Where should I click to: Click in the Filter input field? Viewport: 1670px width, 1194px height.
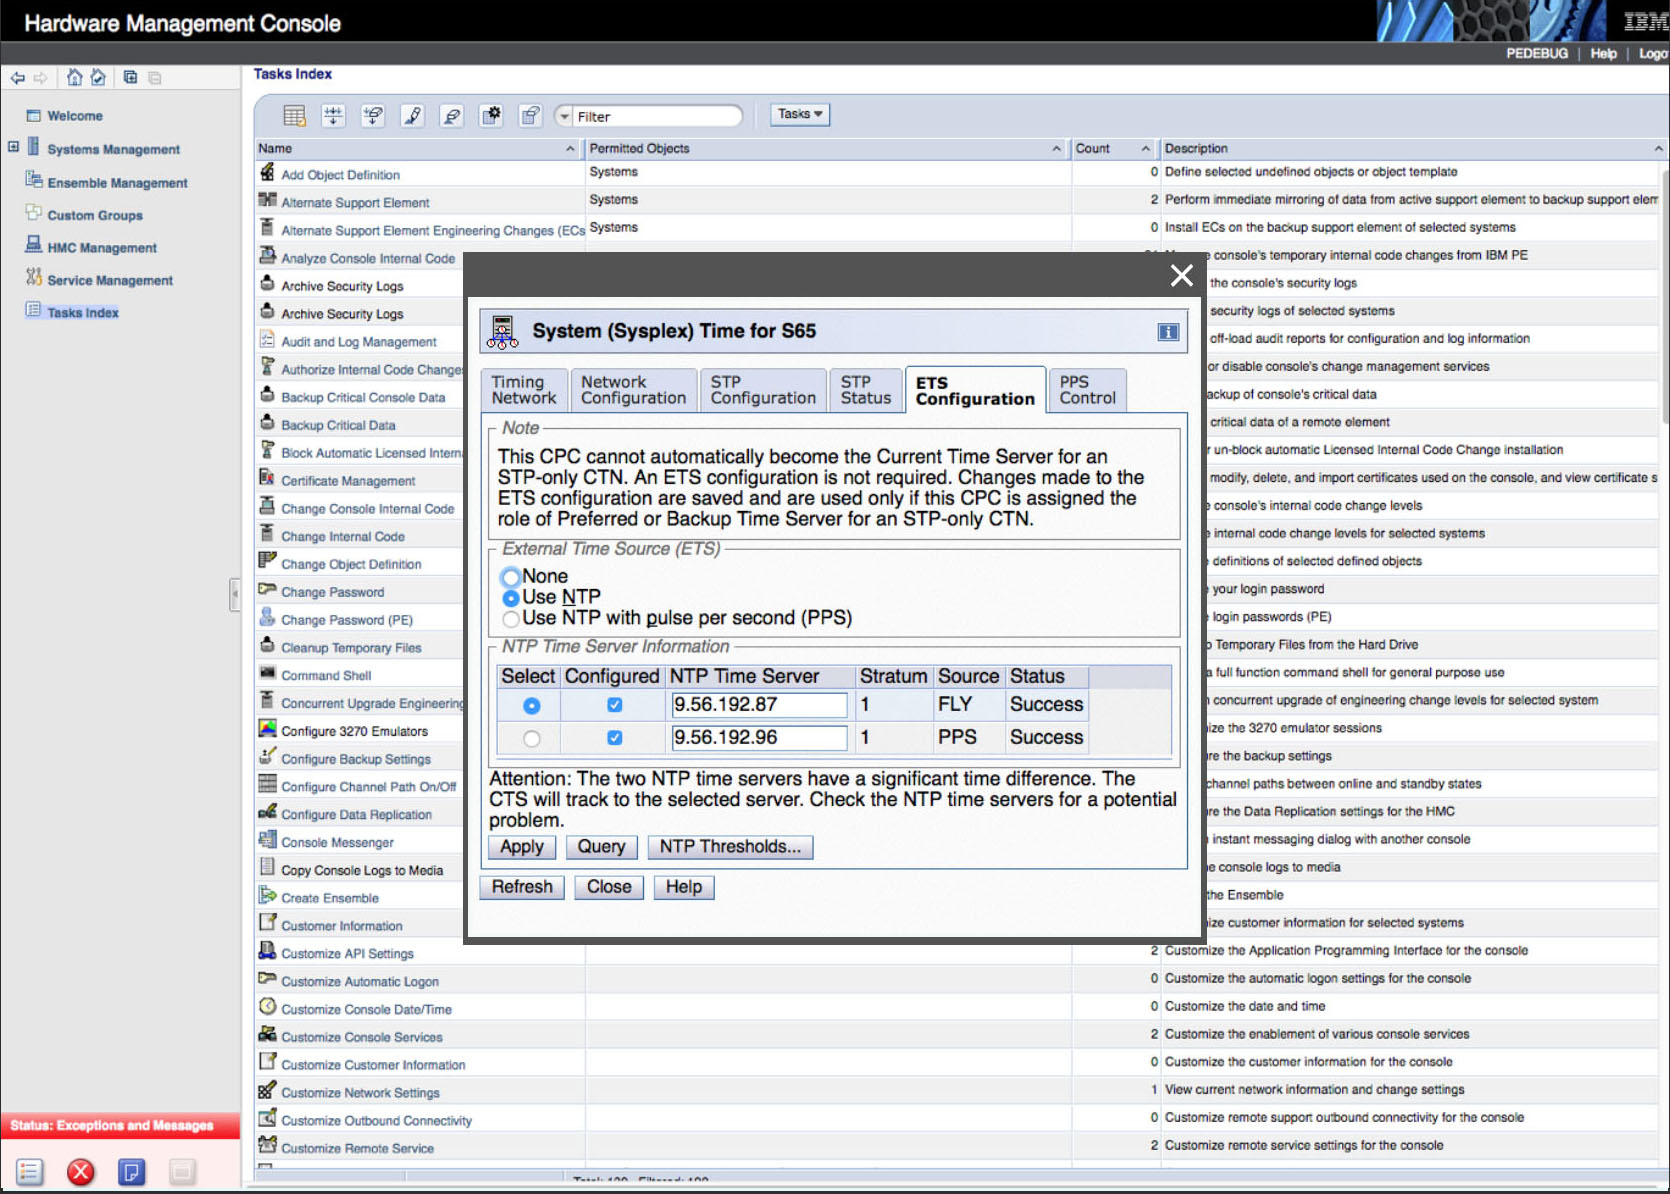tap(657, 116)
